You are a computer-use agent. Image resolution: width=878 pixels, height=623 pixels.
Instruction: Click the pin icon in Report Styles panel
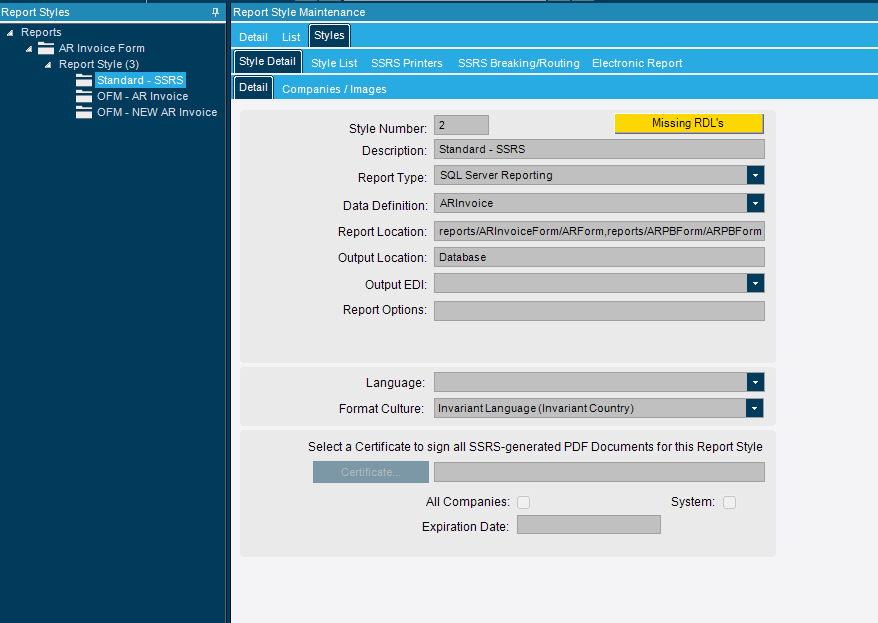215,12
